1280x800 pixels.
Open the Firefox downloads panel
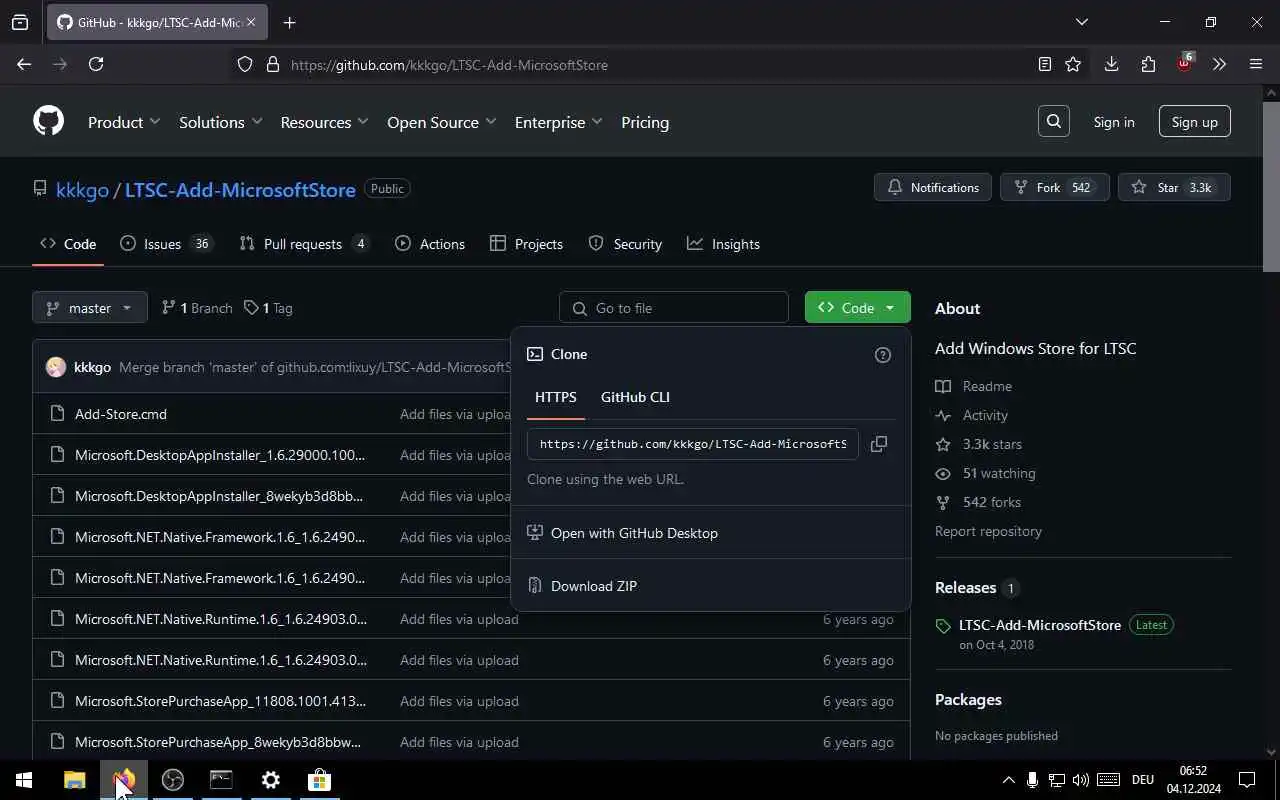pyautogui.click(x=1111, y=64)
